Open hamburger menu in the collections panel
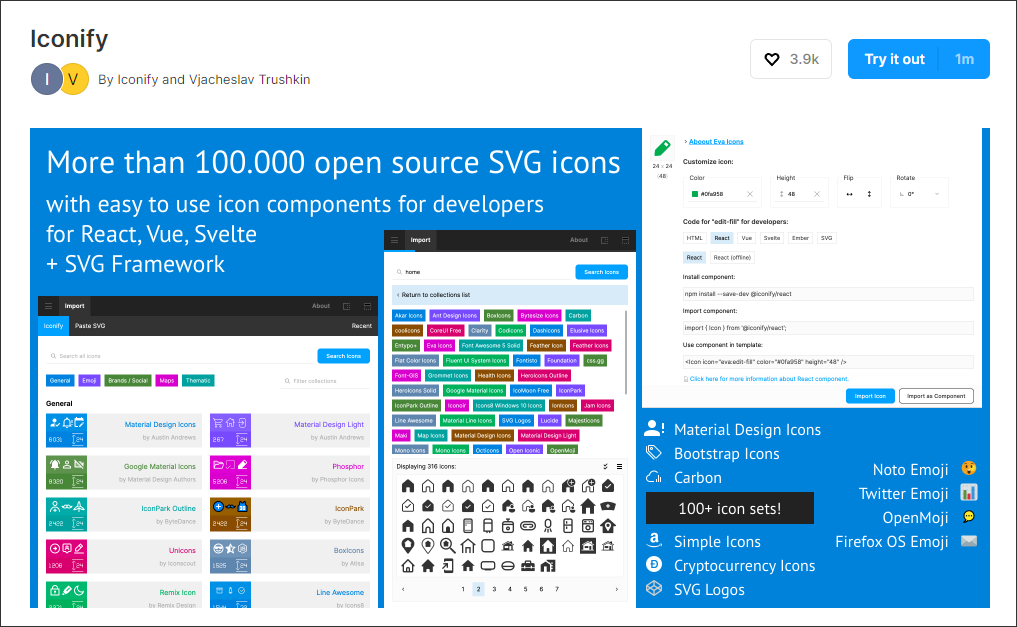 [x=49, y=306]
